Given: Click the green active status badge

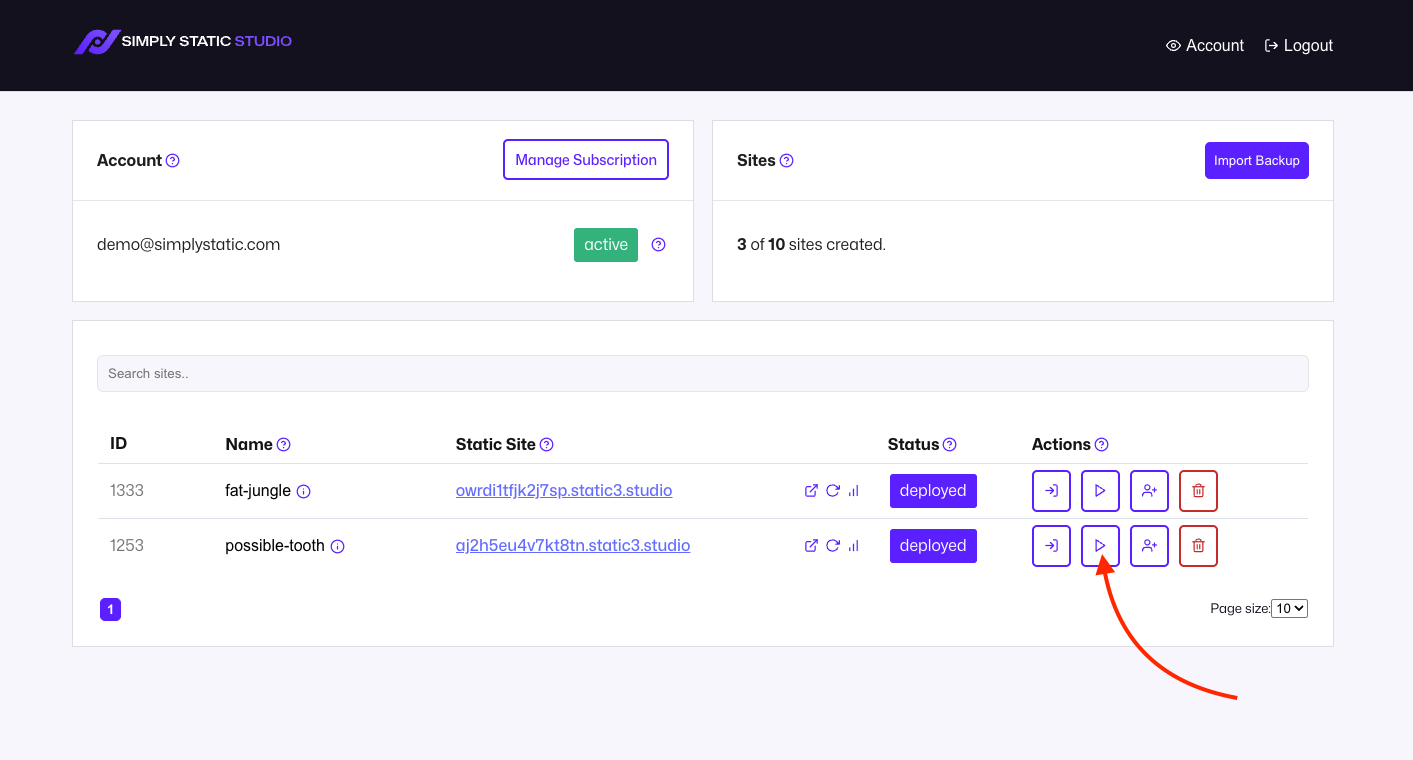Looking at the screenshot, I should click(x=606, y=245).
